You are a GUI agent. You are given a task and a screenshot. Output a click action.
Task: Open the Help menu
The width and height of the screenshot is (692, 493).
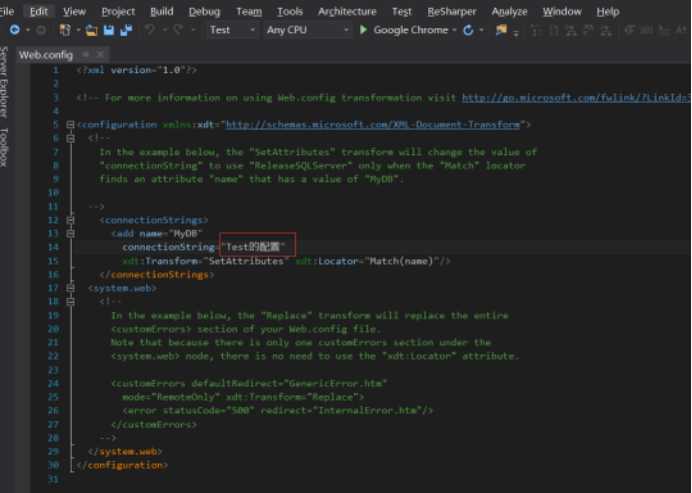click(x=608, y=11)
